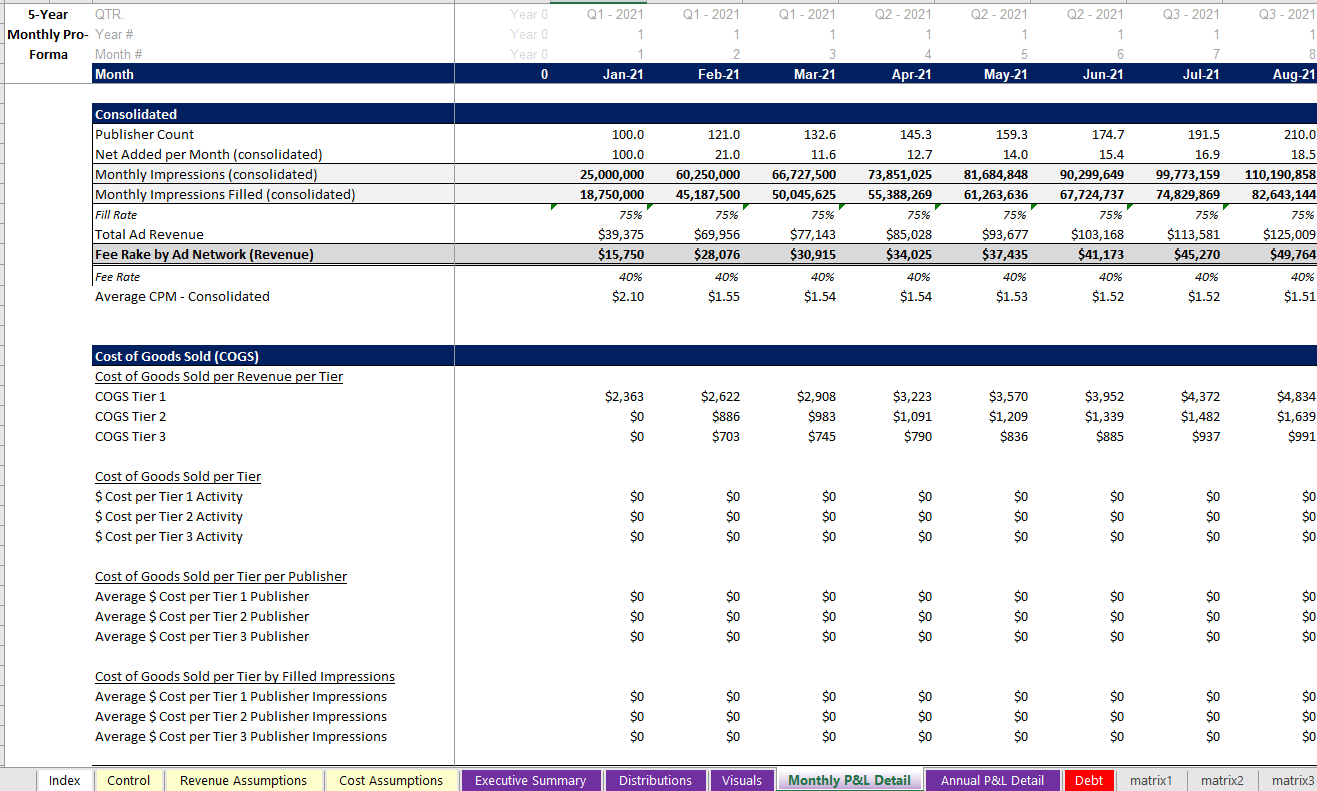Select the Monthly P&L Detail tab
Image resolution: width=1317 pixels, height=791 pixels.
[850, 780]
